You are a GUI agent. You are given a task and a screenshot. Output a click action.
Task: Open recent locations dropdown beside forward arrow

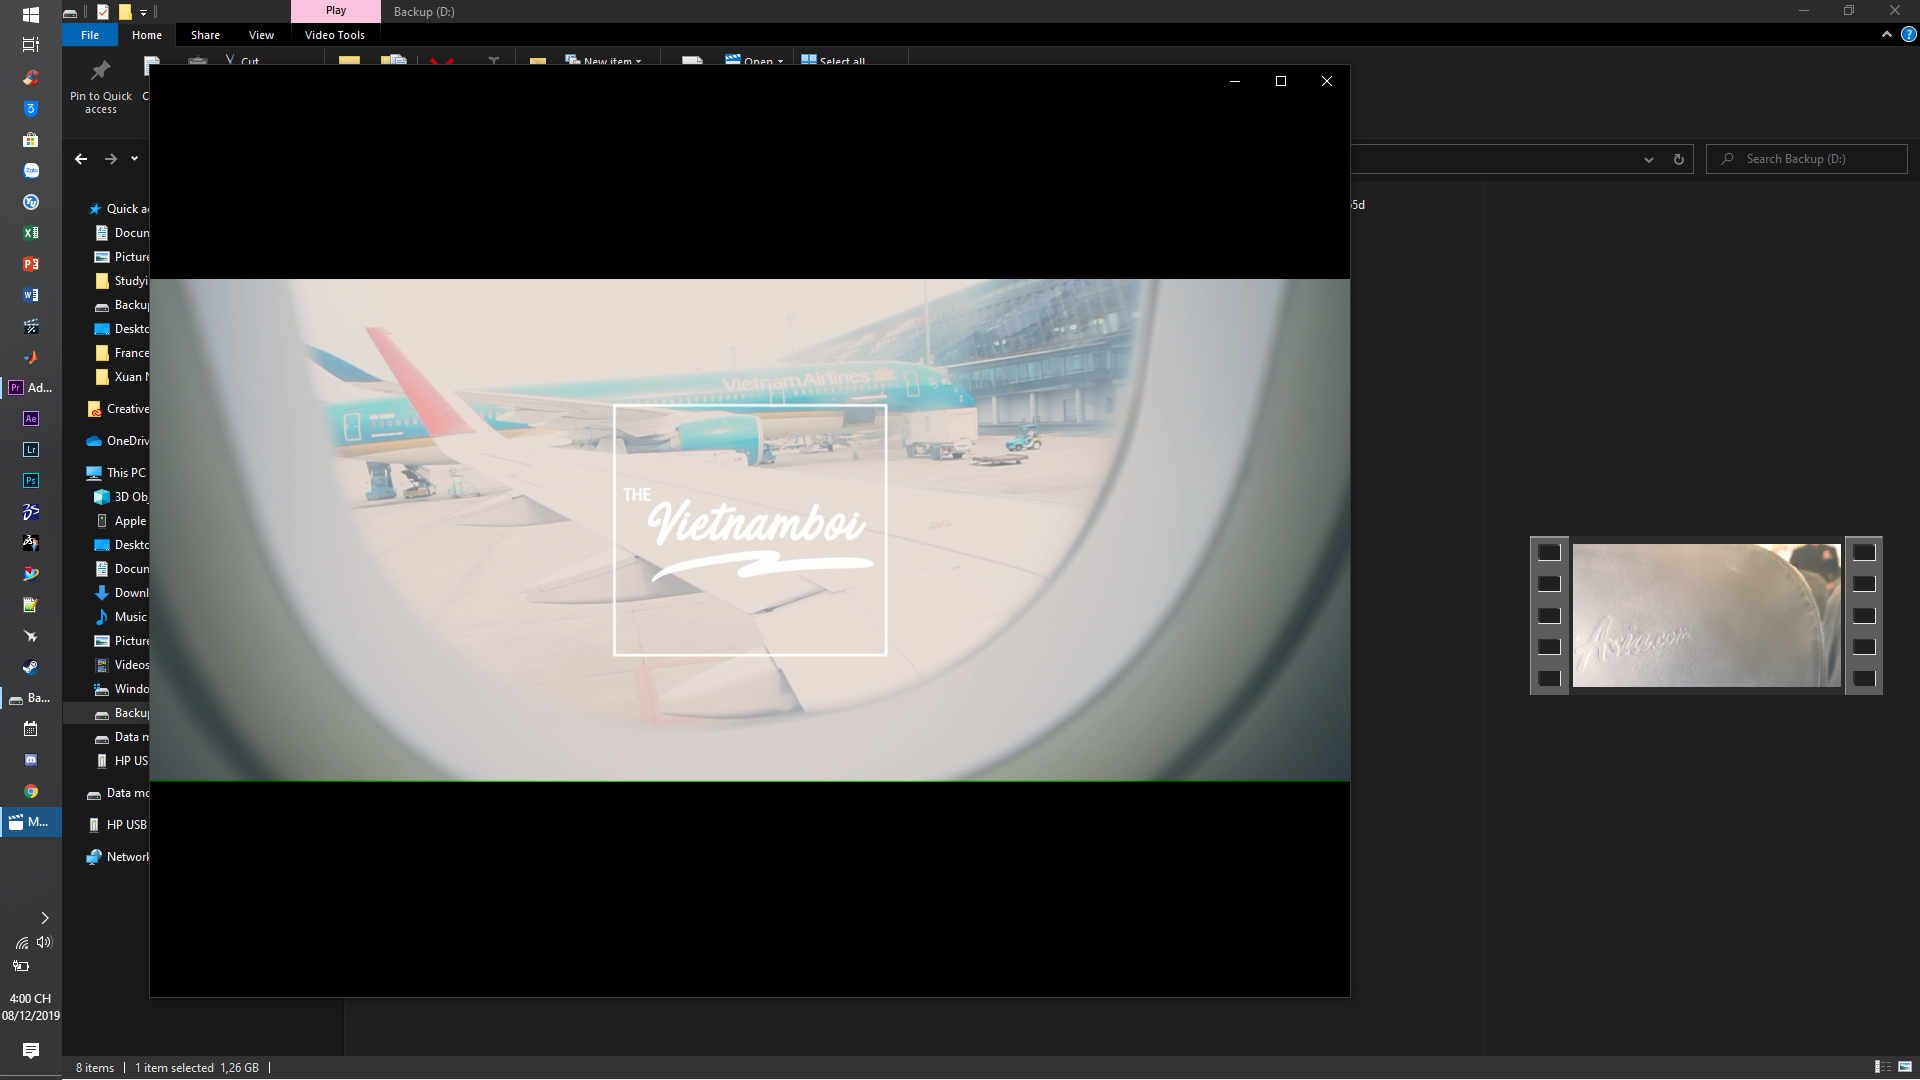point(134,159)
